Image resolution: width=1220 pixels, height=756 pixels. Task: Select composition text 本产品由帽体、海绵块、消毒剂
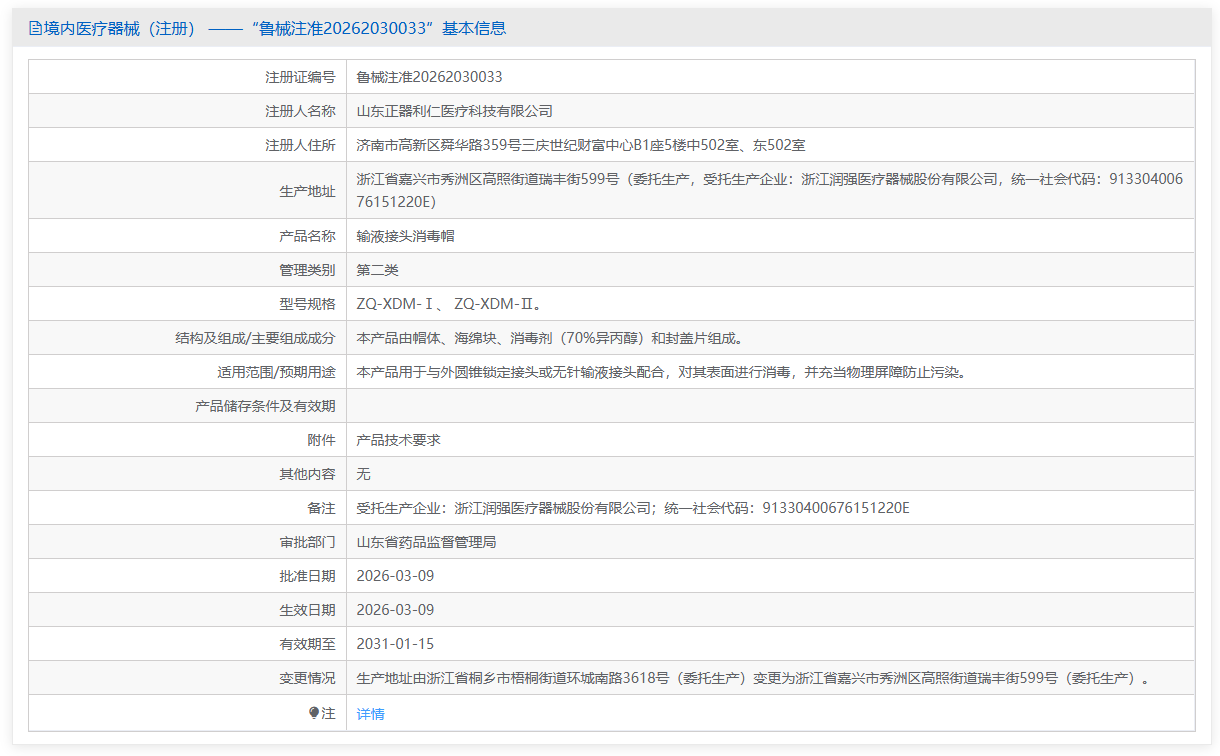[550, 338]
